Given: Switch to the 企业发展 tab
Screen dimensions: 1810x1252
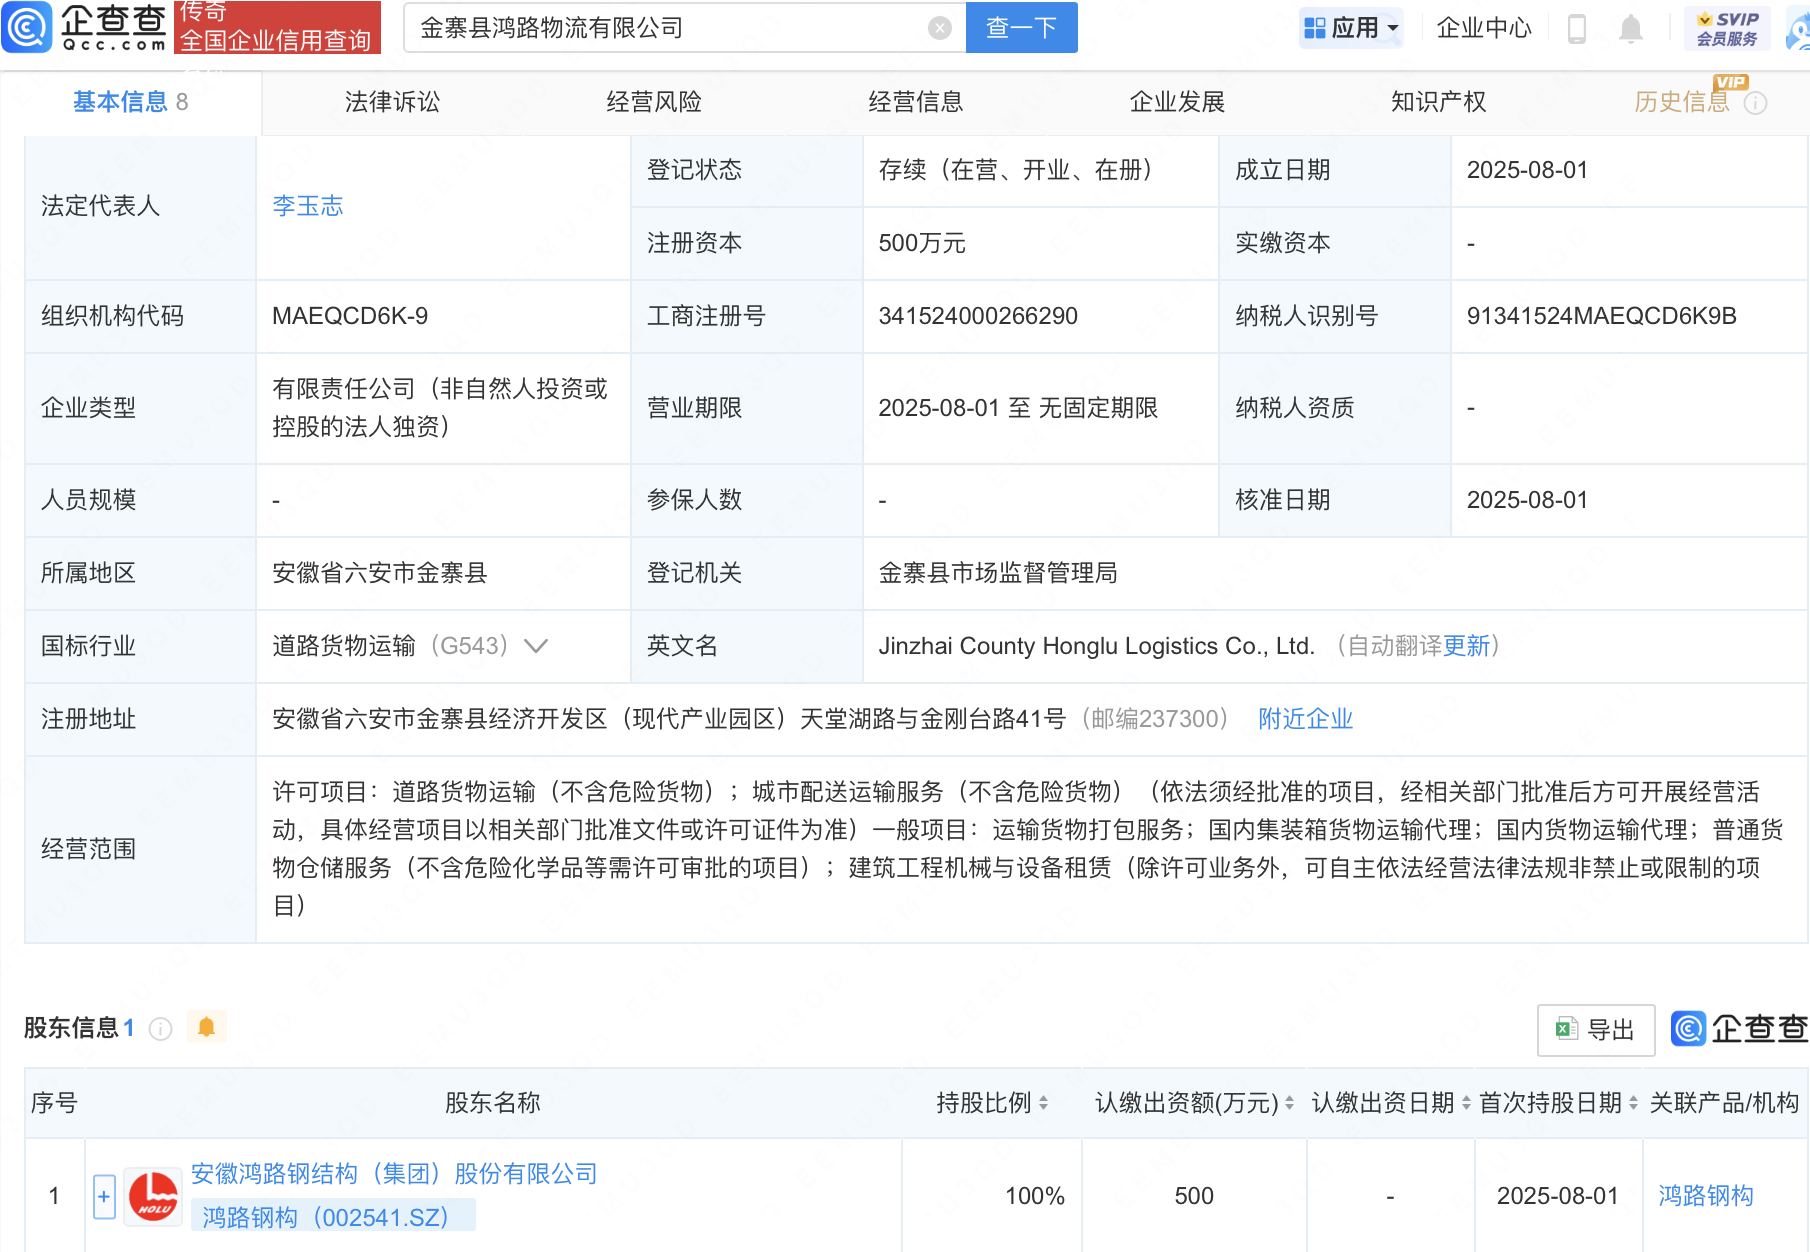Looking at the screenshot, I should tap(1177, 102).
